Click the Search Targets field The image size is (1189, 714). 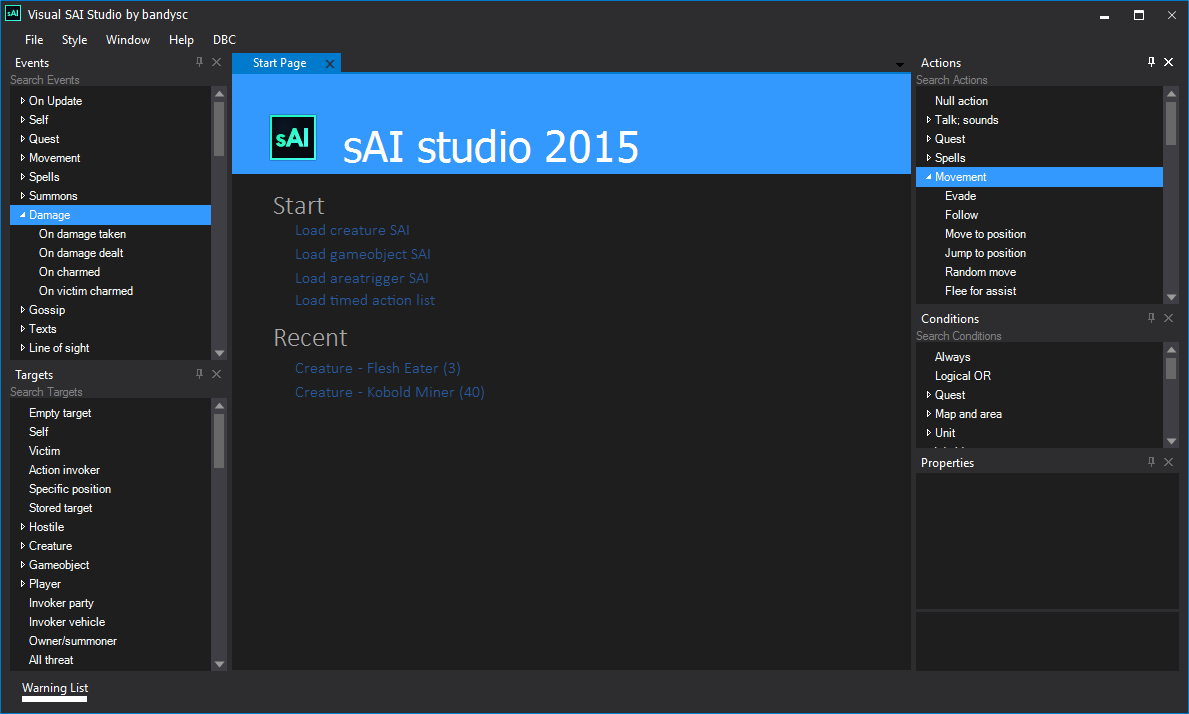tap(110, 392)
